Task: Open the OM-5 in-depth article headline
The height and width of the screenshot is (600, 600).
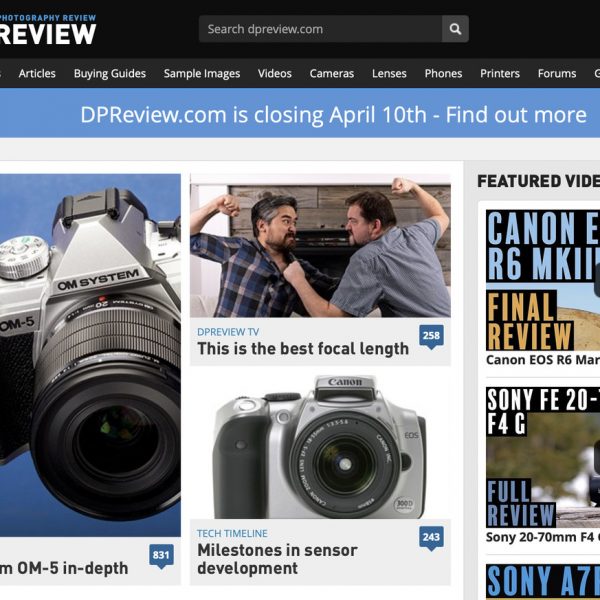Action: point(64,568)
